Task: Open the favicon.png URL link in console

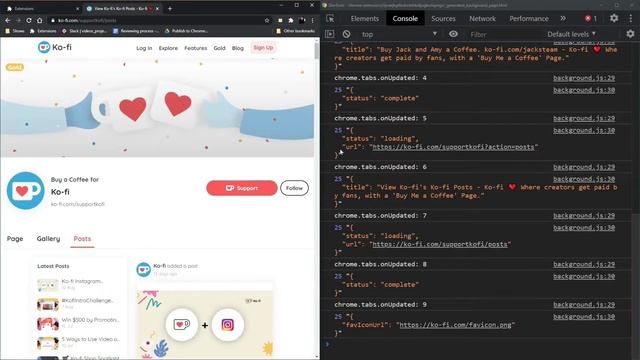Action: [x=455, y=325]
